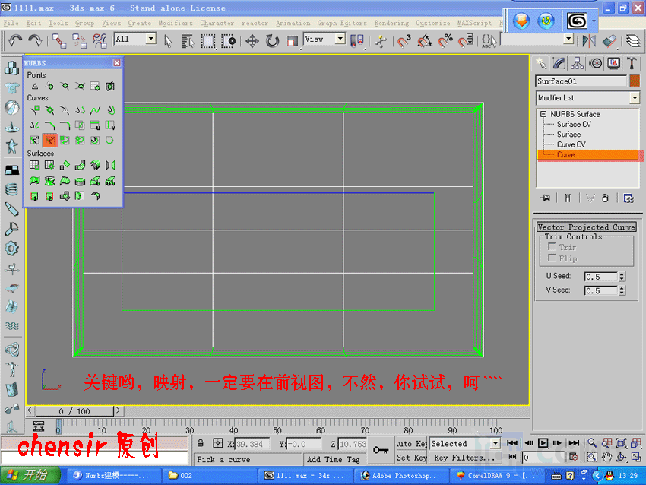
Task: Open the File menu
Action: tap(11, 23)
